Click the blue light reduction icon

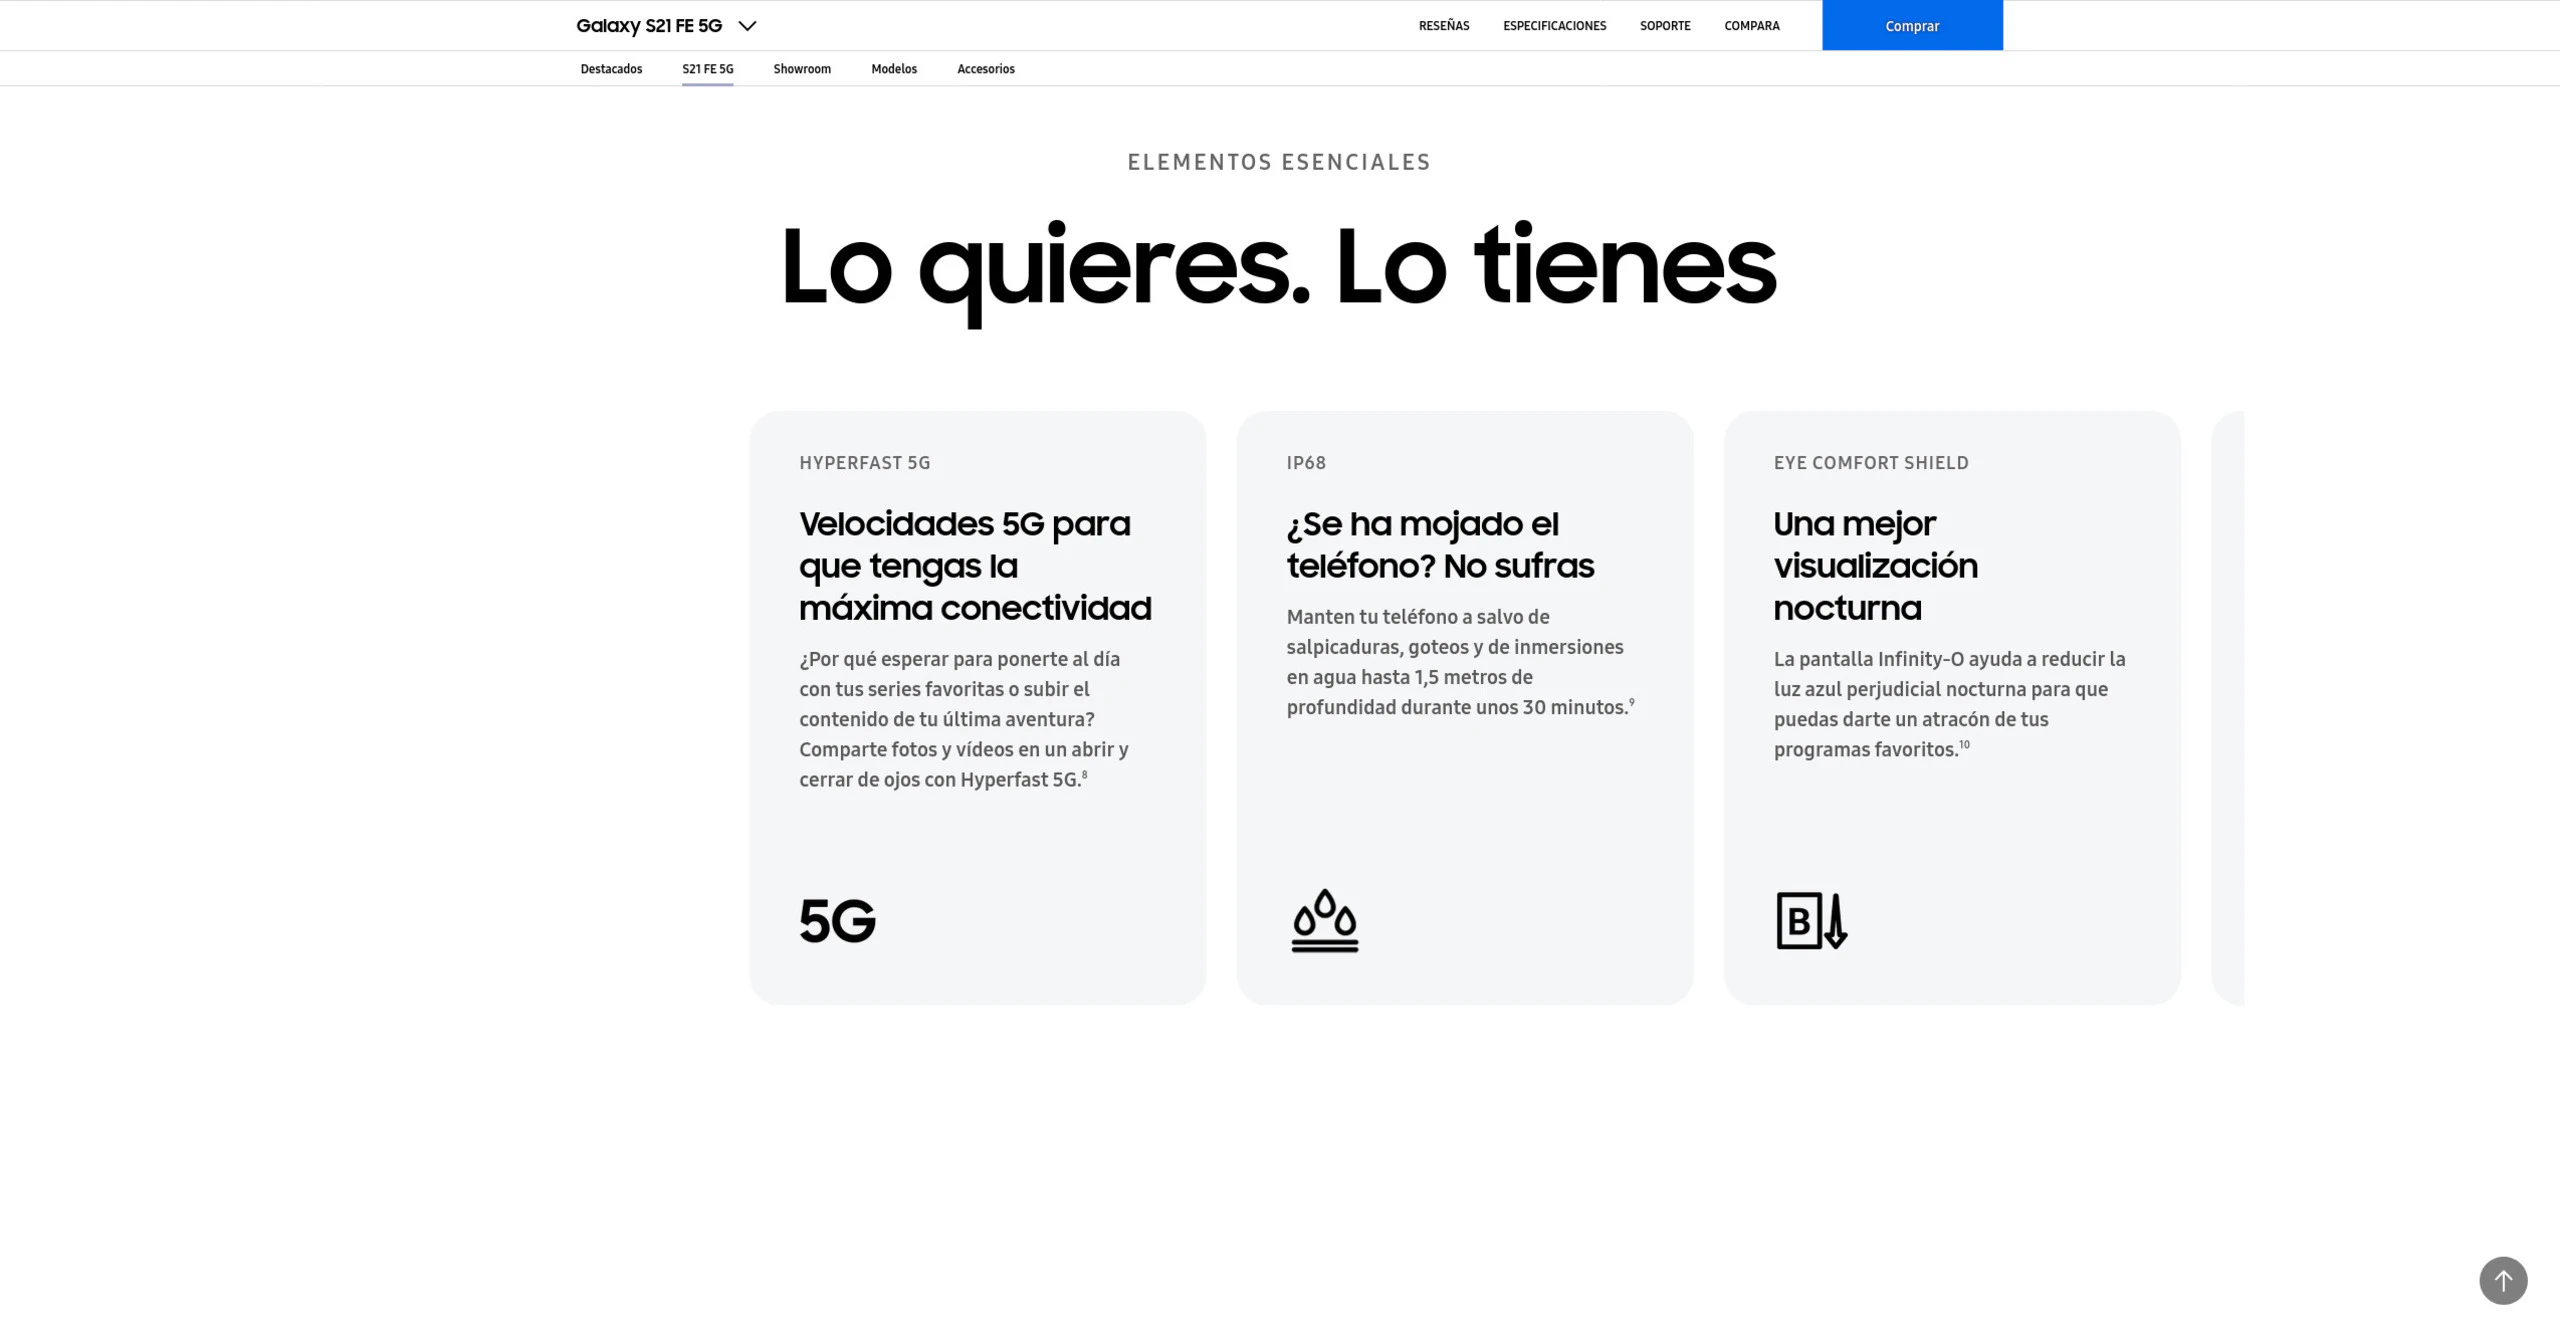coord(1811,921)
